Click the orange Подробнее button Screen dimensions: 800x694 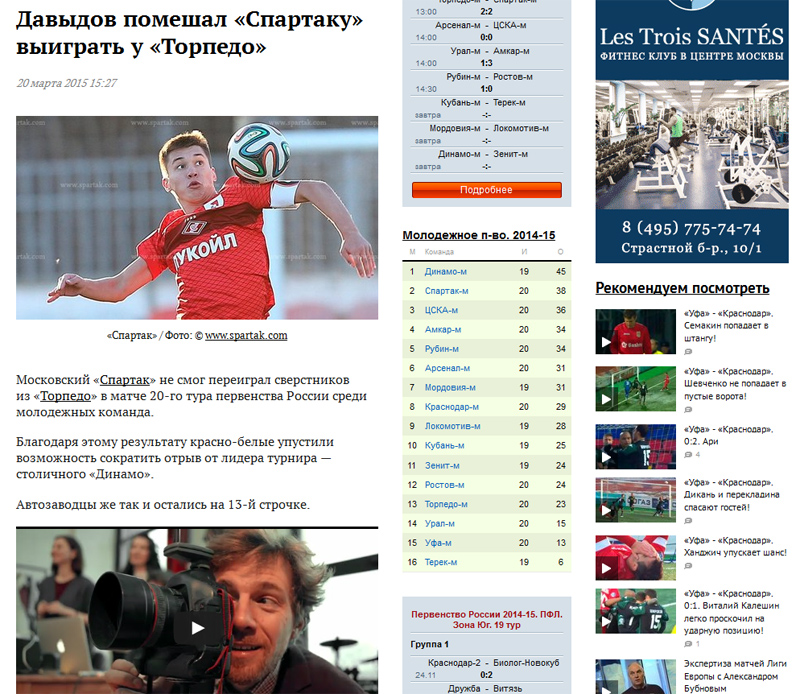pyautogui.click(x=487, y=190)
